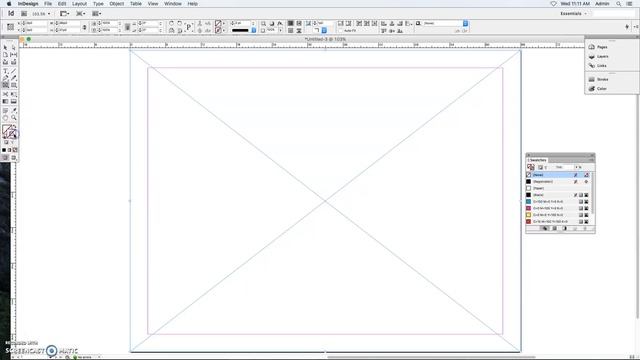
Task: Open the File menu
Action: pyautogui.click(x=48, y=4)
